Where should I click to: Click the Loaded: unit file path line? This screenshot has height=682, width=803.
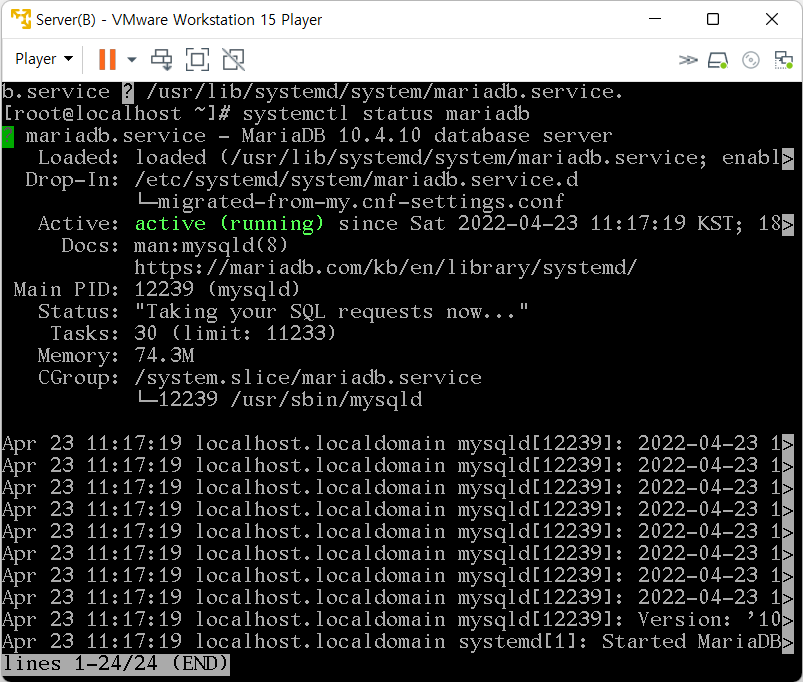(416, 157)
